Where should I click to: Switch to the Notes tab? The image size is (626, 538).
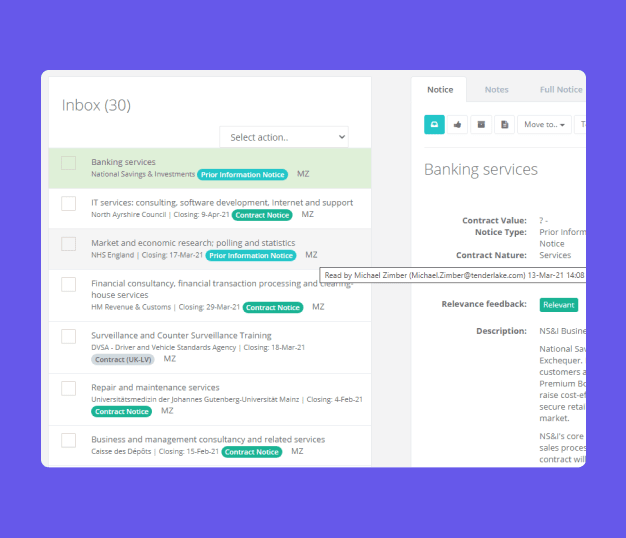click(497, 90)
